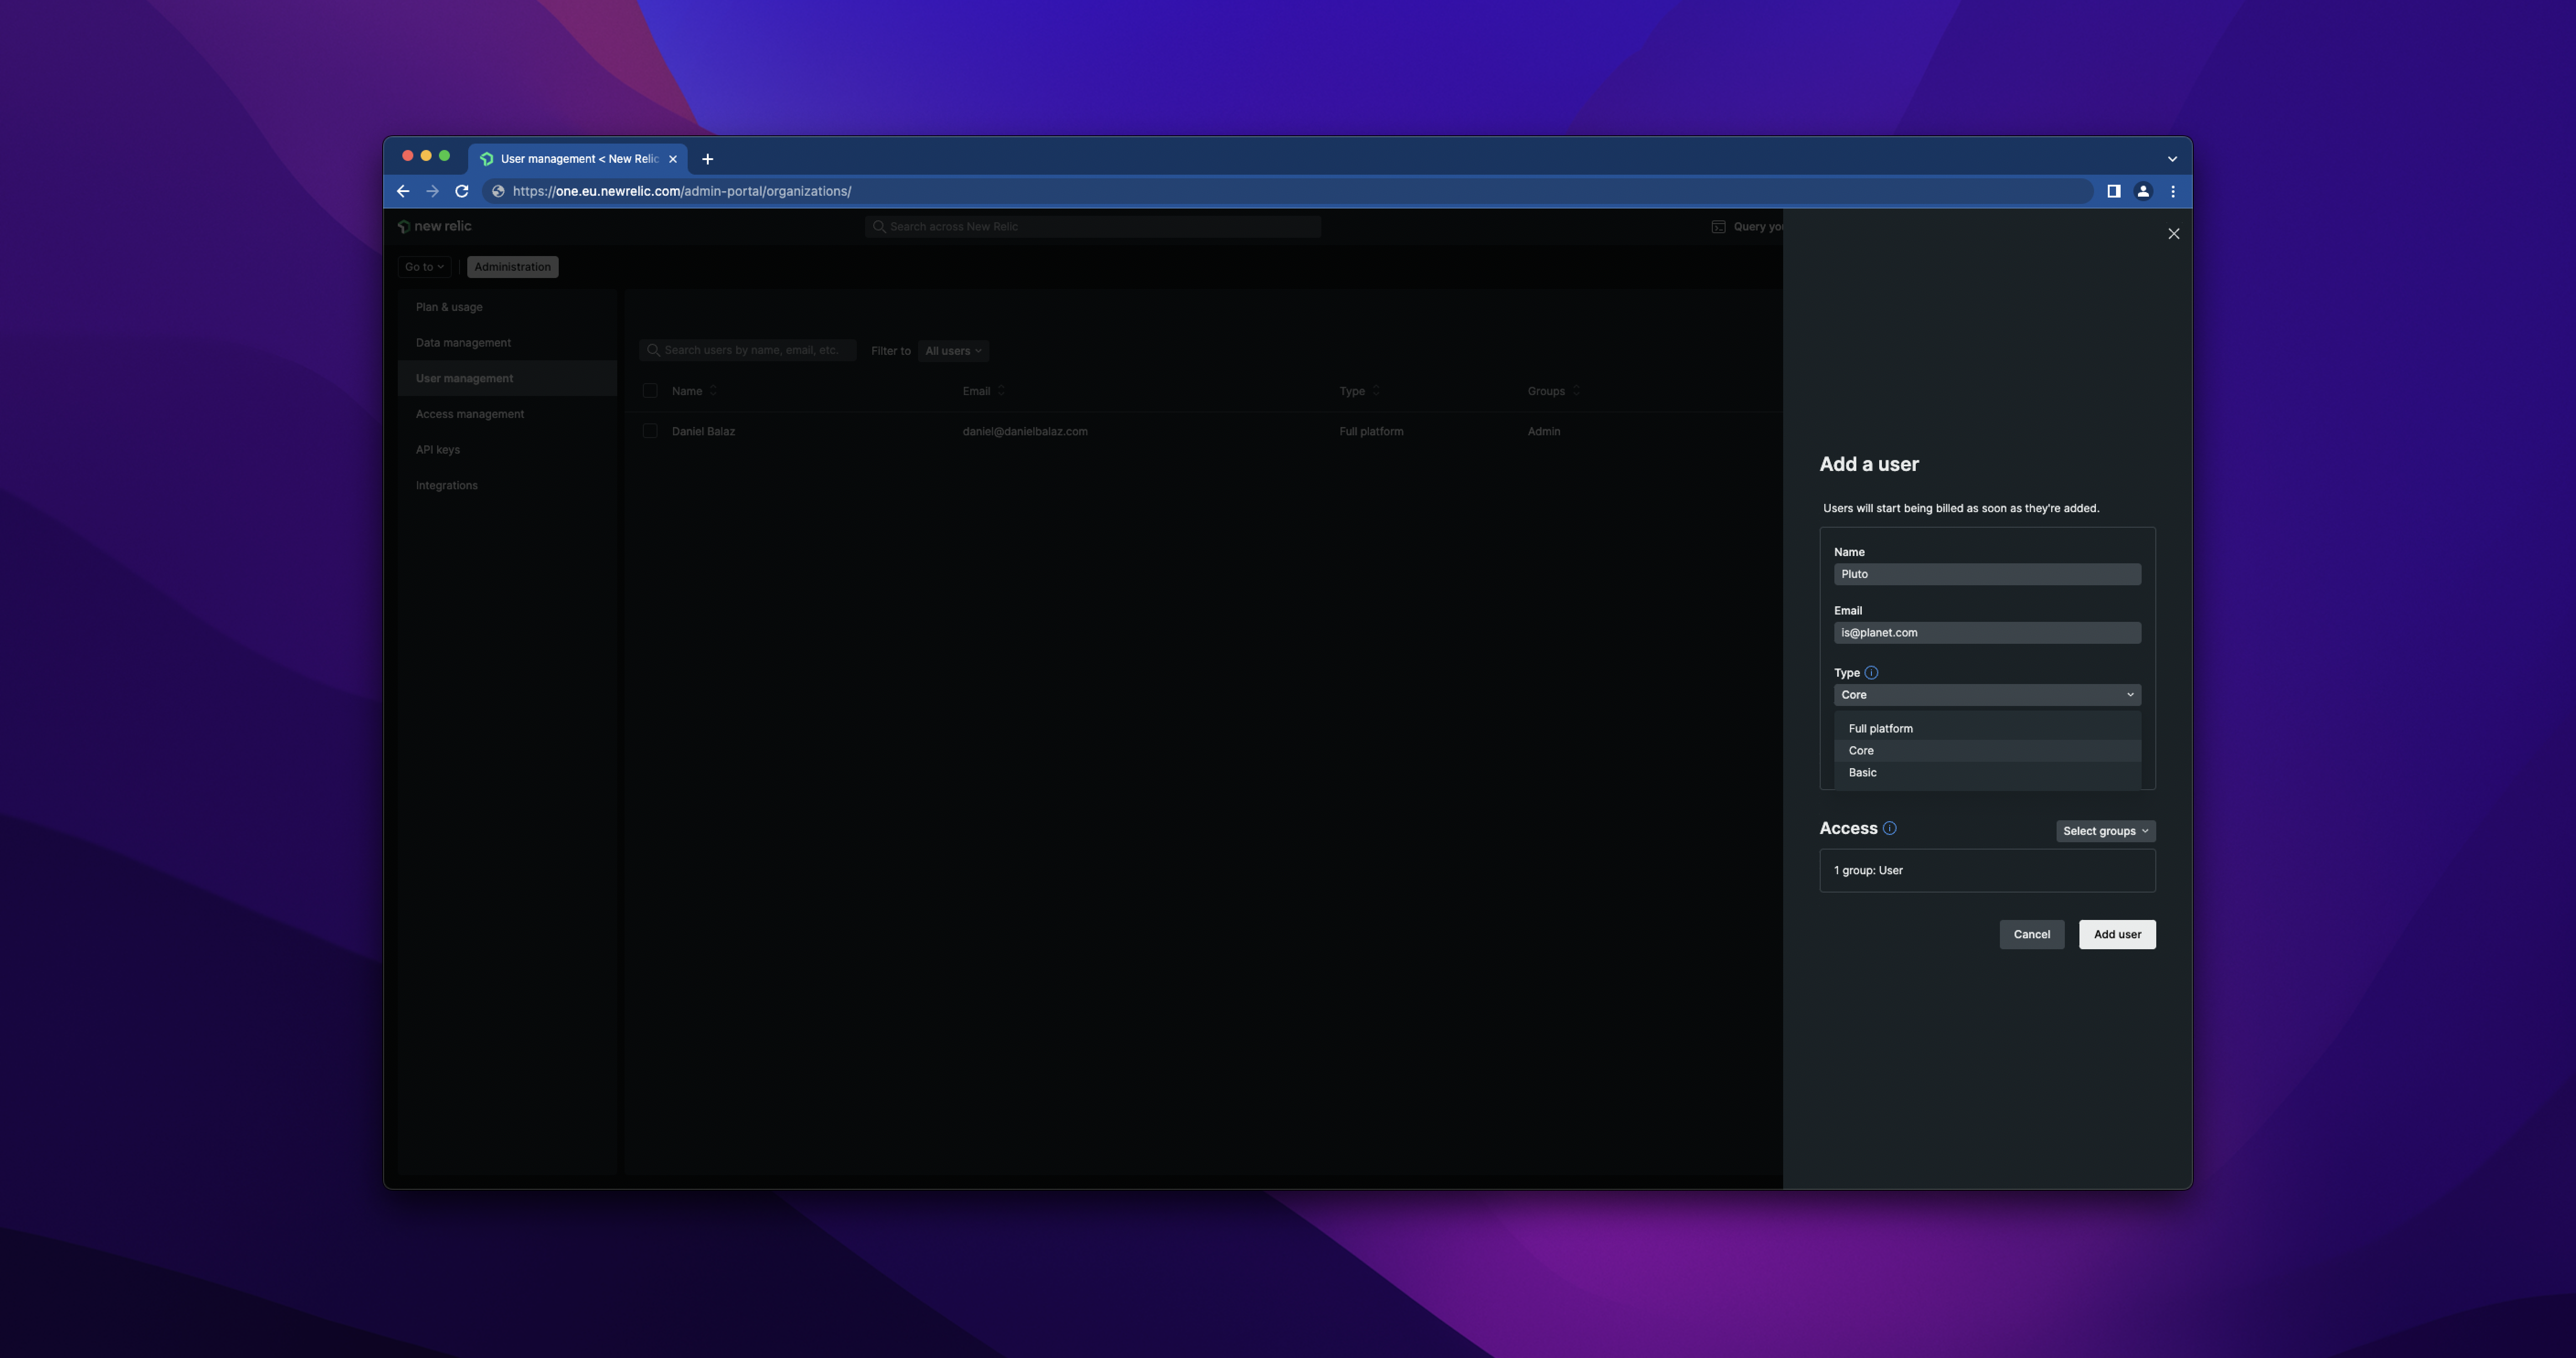Click the browser reload icon

coord(462,191)
